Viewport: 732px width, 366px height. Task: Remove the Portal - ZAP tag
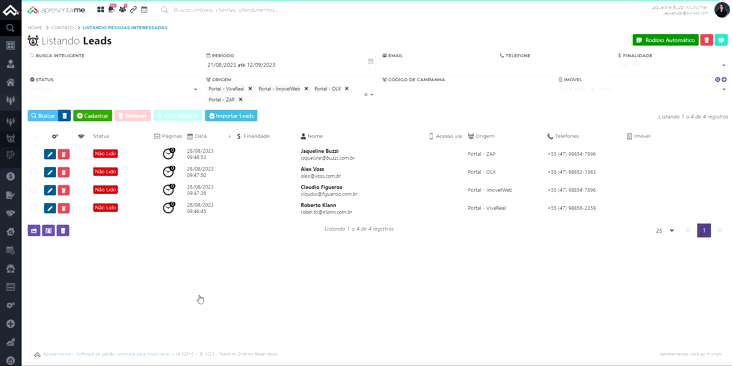point(240,99)
